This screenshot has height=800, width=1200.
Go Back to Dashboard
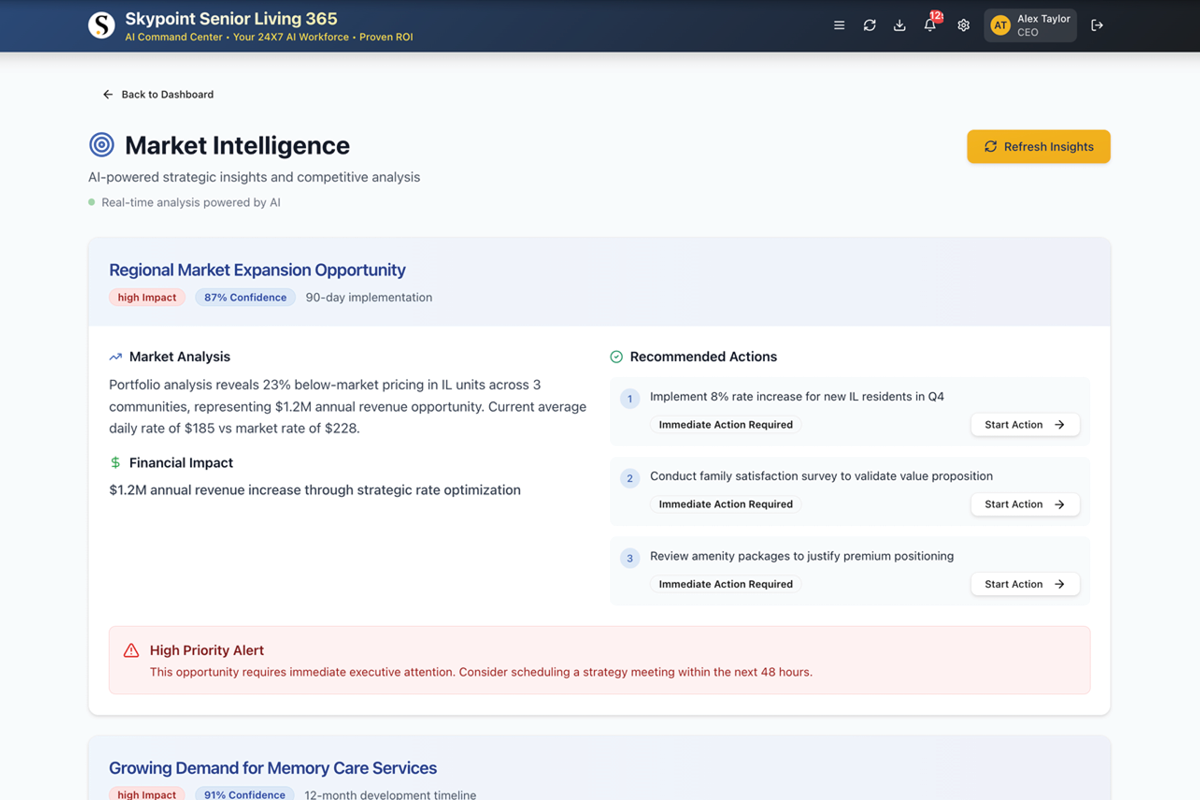tap(158, 94)
